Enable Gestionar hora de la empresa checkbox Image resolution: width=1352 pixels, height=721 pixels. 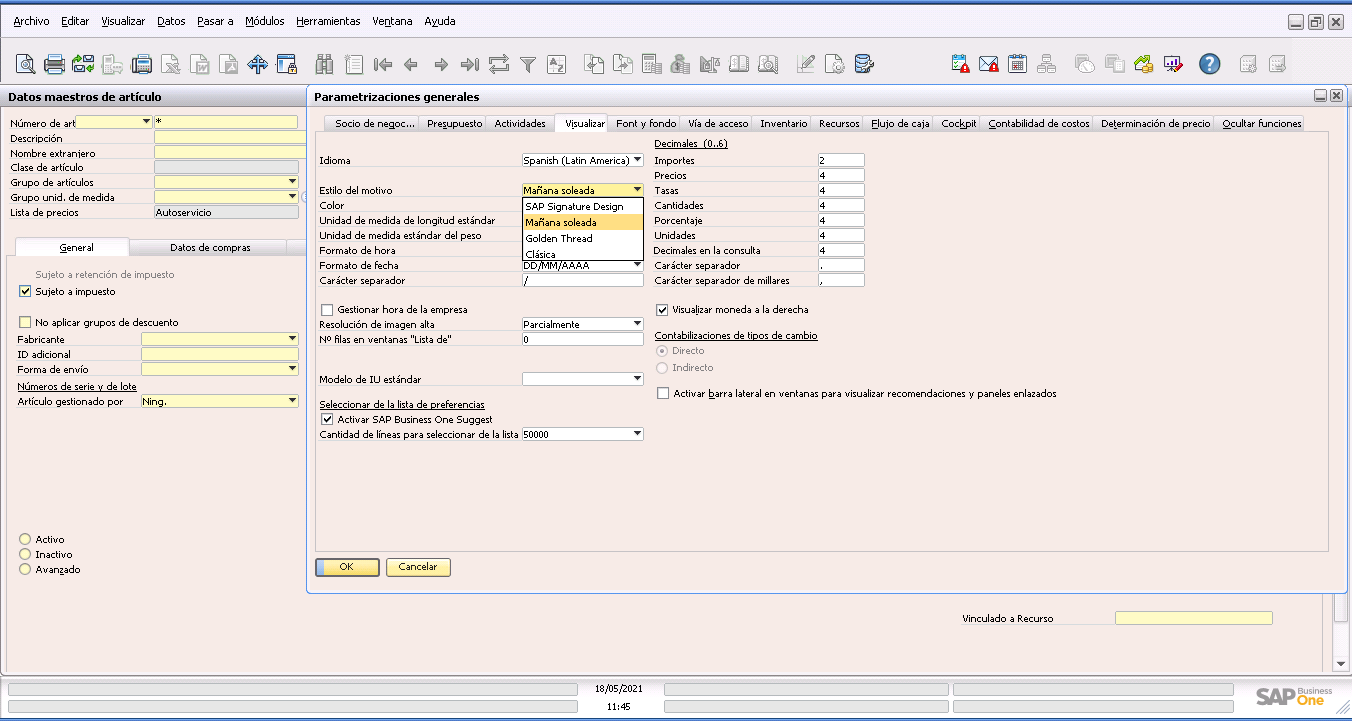point(327,310)
